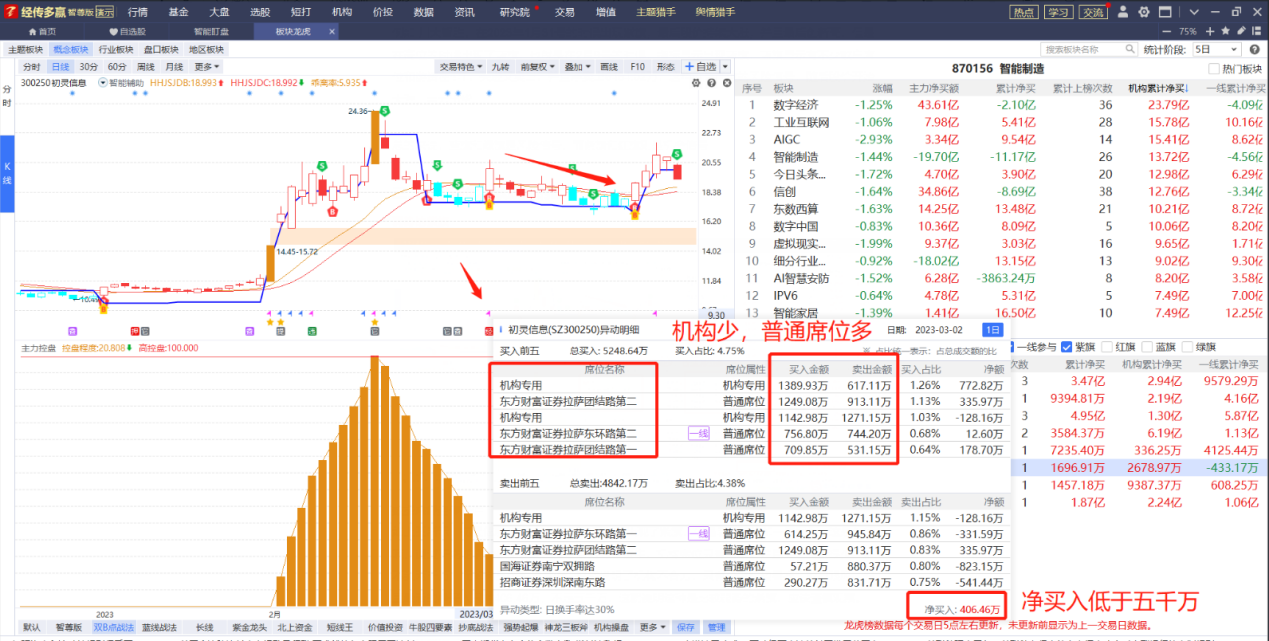Toggle the 智能辅助 circle arrow icon
The image size is (1269, 641).
click(x=103, y=83)
